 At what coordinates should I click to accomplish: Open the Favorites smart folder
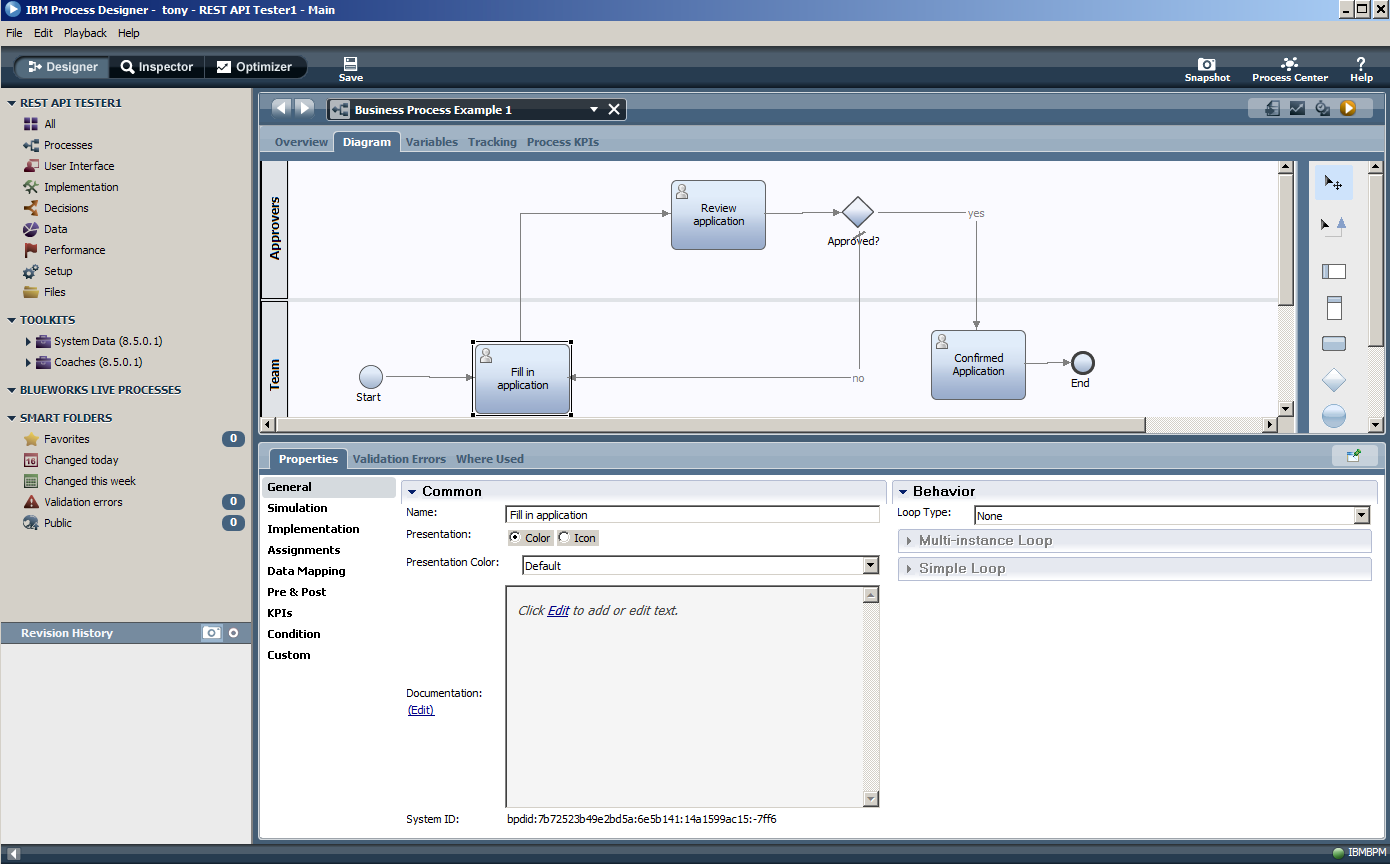(x=67, y=439)
